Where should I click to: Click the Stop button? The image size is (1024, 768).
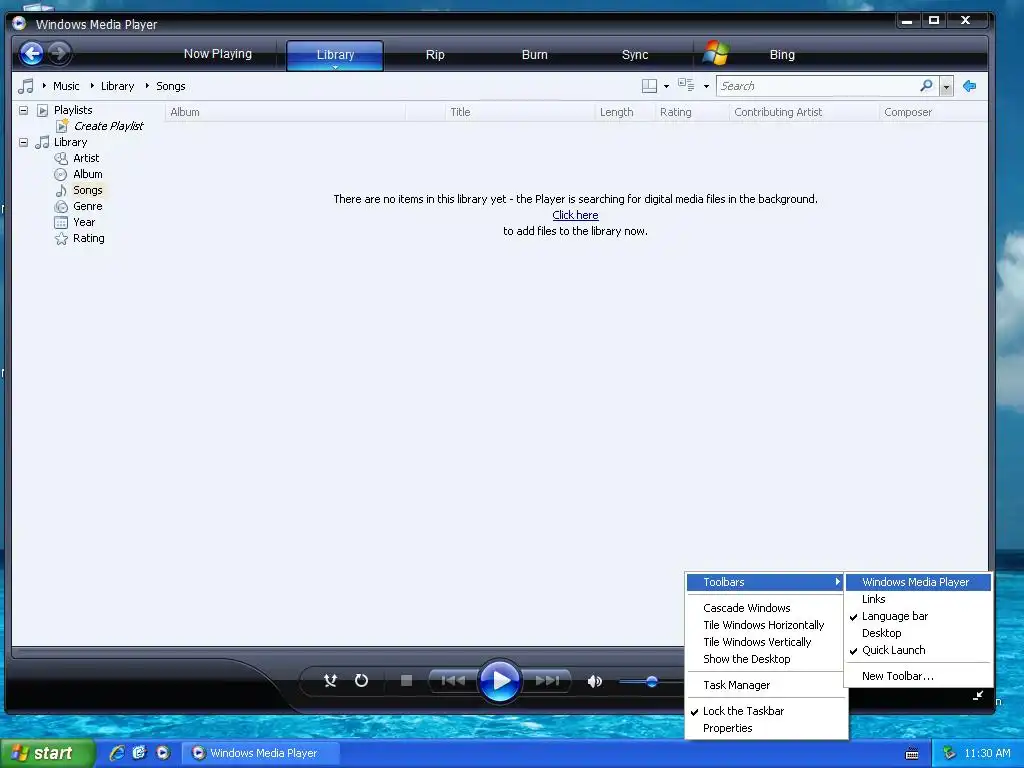[x=406, y=681]
